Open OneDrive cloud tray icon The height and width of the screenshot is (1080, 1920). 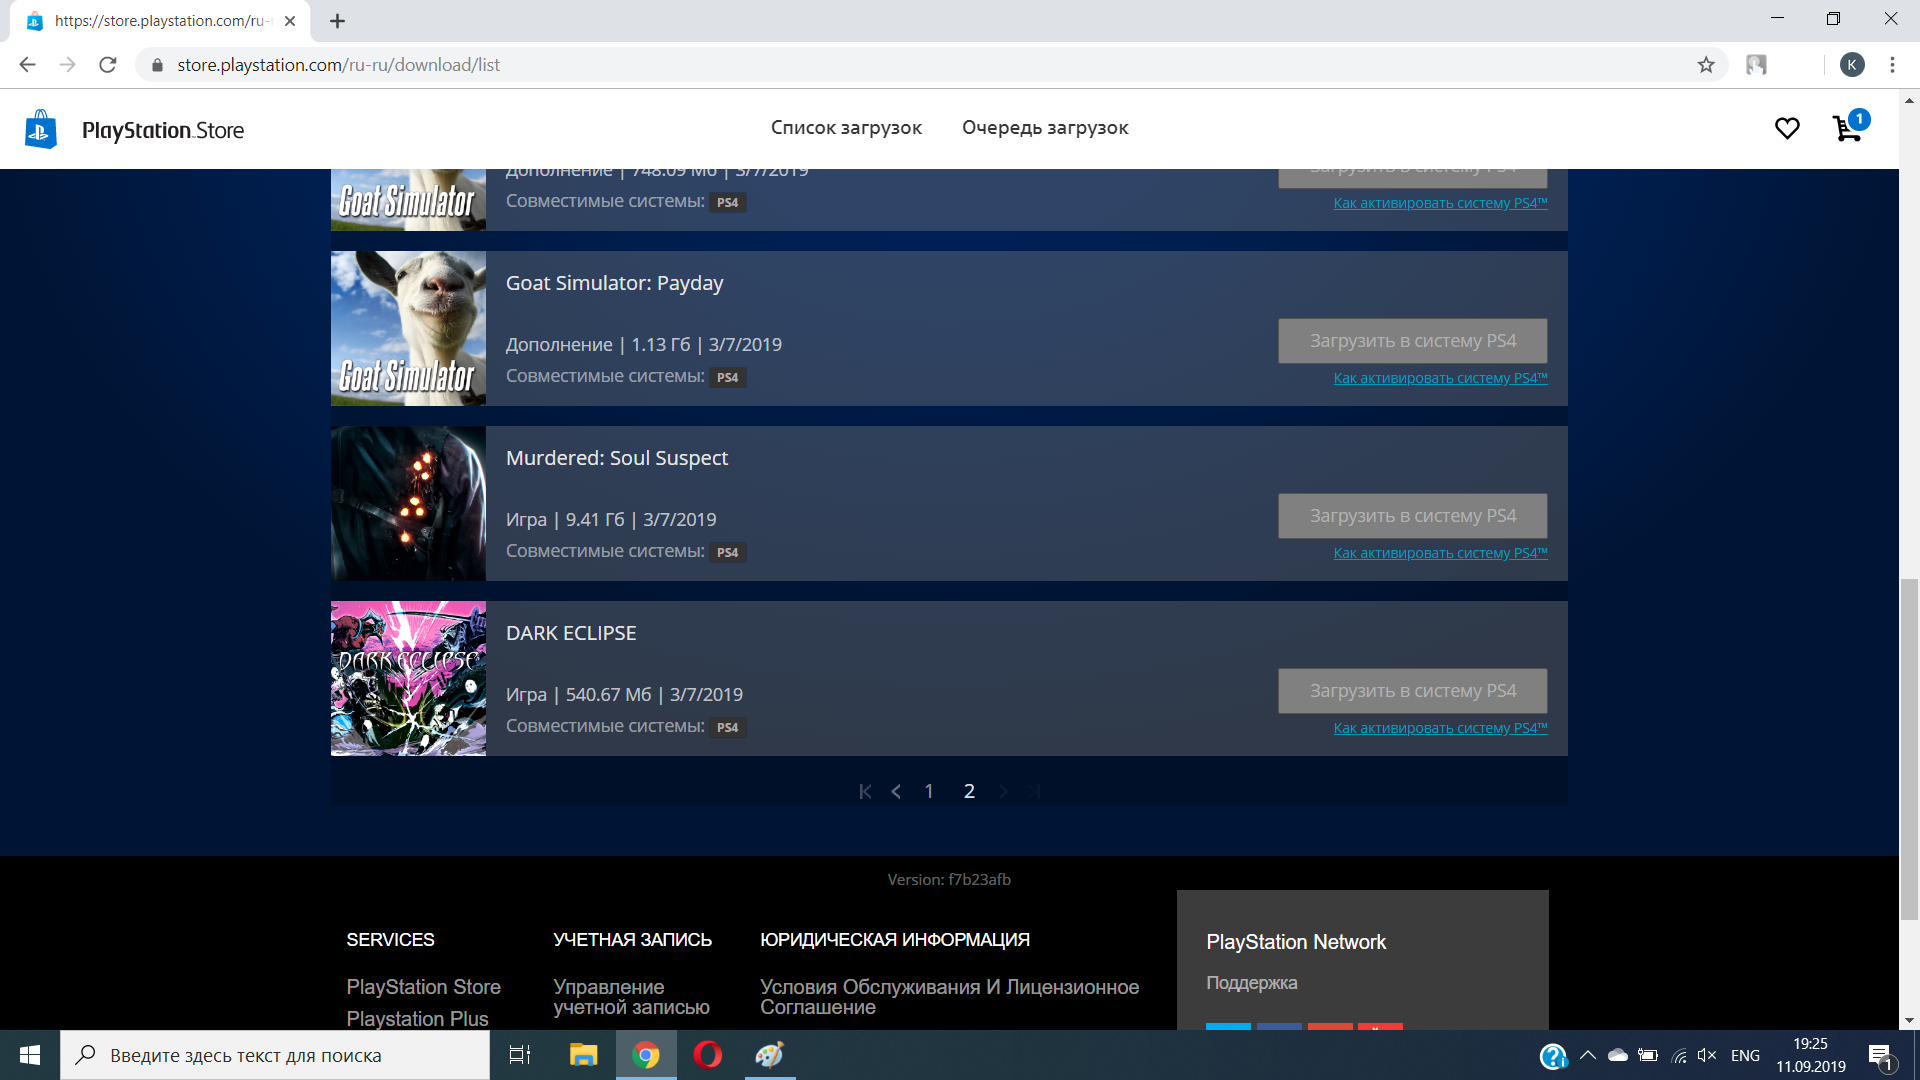point(1618,1055)
